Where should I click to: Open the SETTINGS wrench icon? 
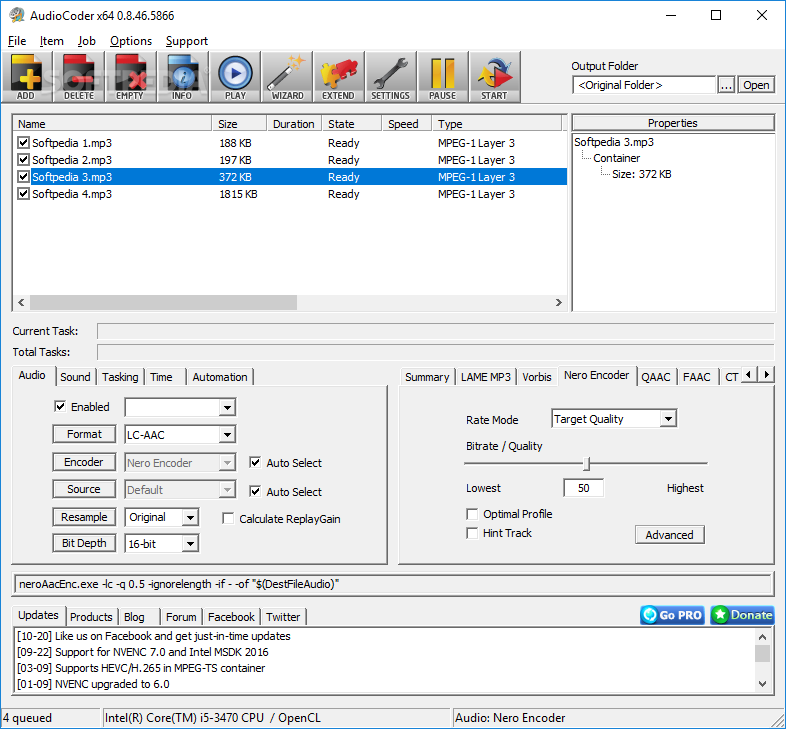point(391,77)
